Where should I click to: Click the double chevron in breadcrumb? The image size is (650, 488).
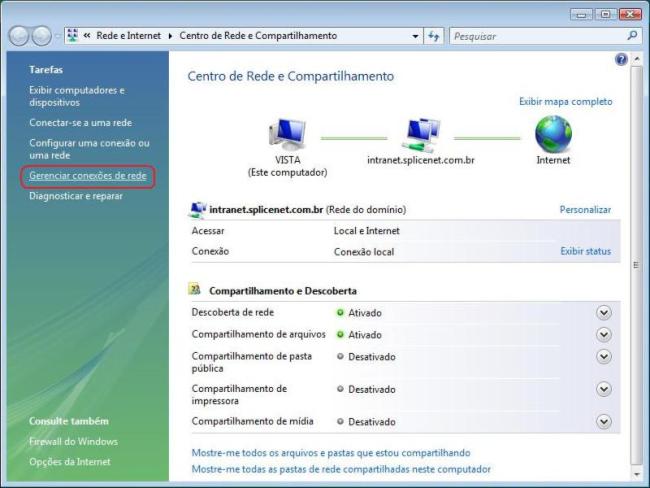point(87,36)
